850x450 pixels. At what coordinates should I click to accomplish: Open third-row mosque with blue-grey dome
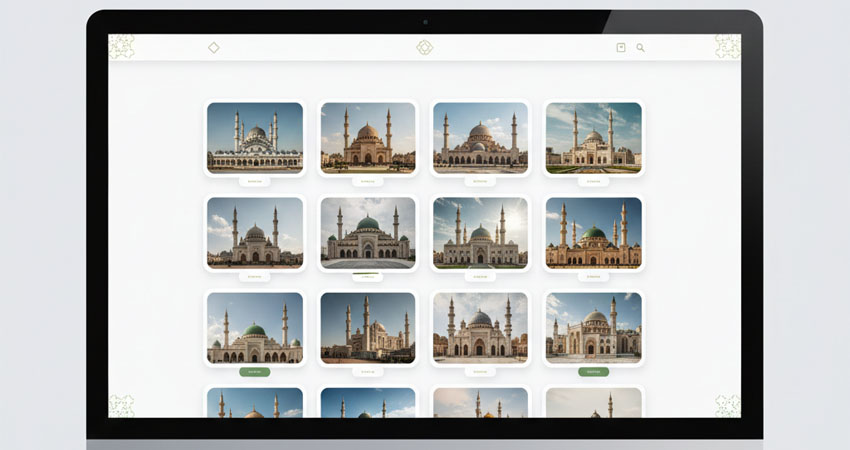tap(480, 328)
